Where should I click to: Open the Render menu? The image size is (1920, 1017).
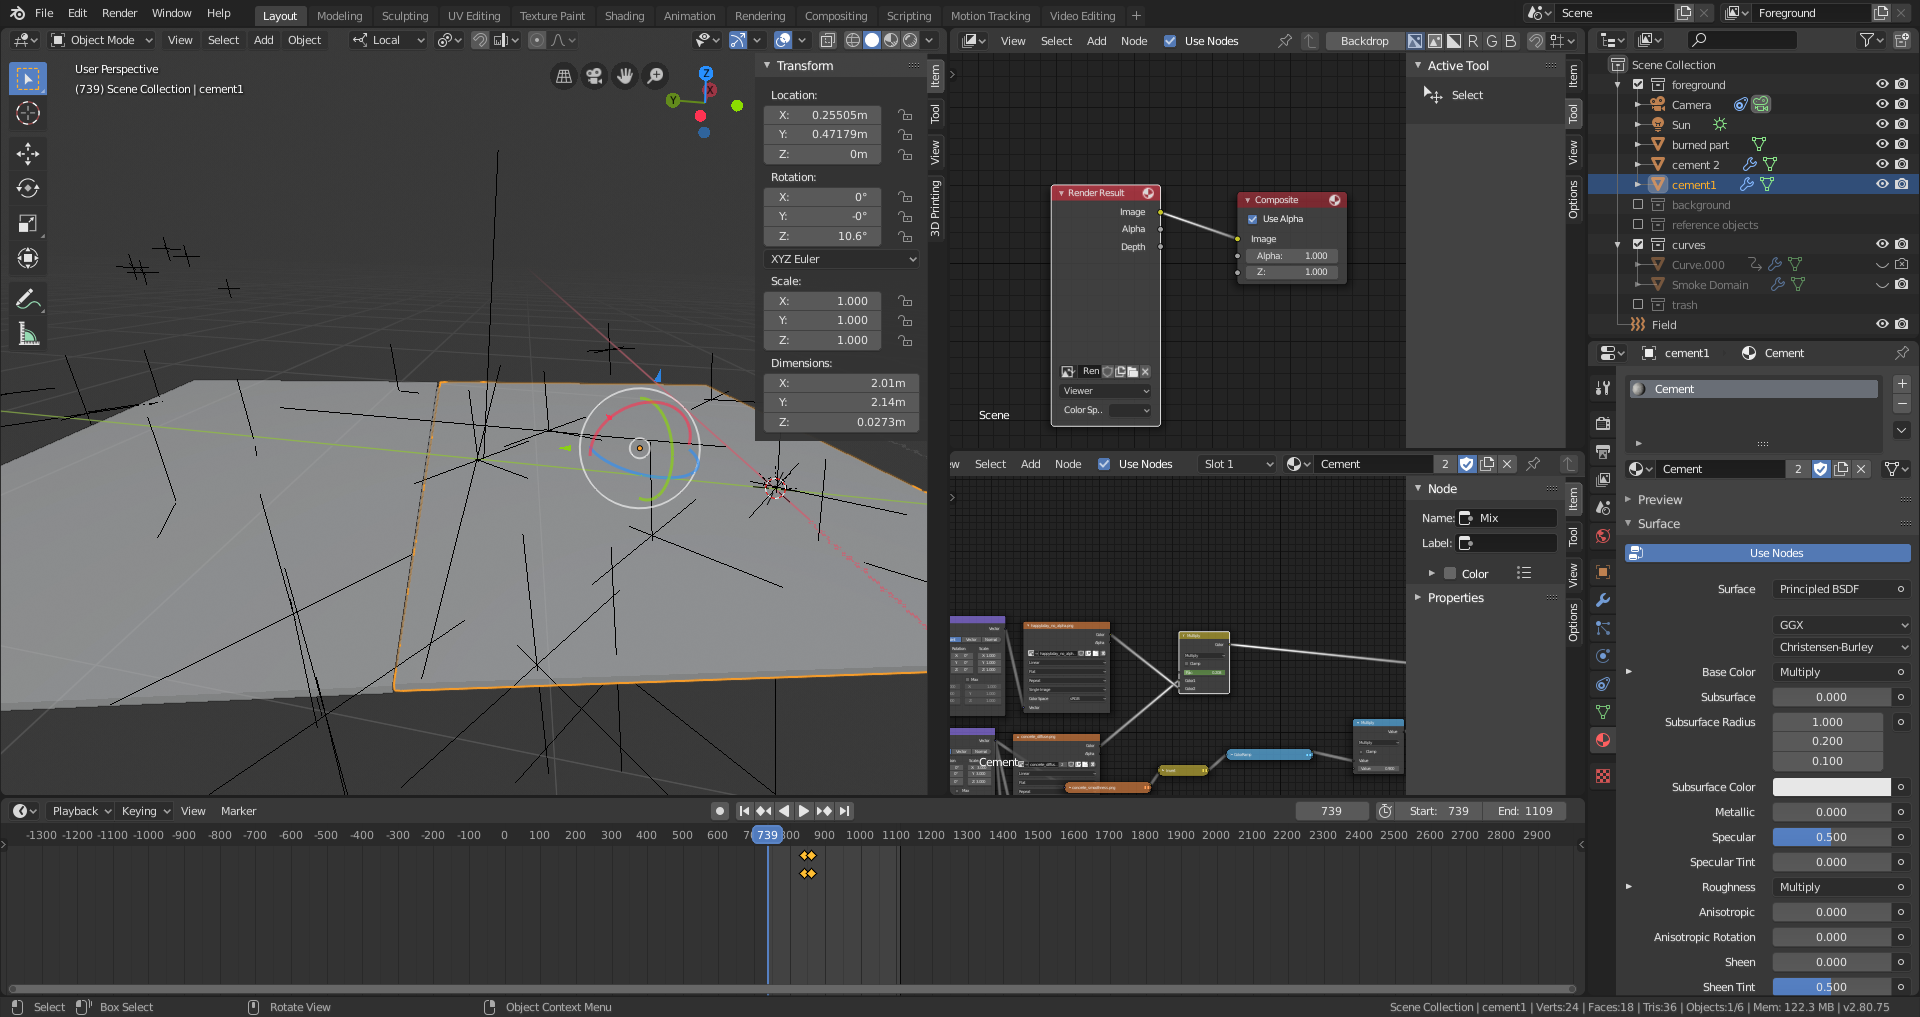[x=119, y=12]
